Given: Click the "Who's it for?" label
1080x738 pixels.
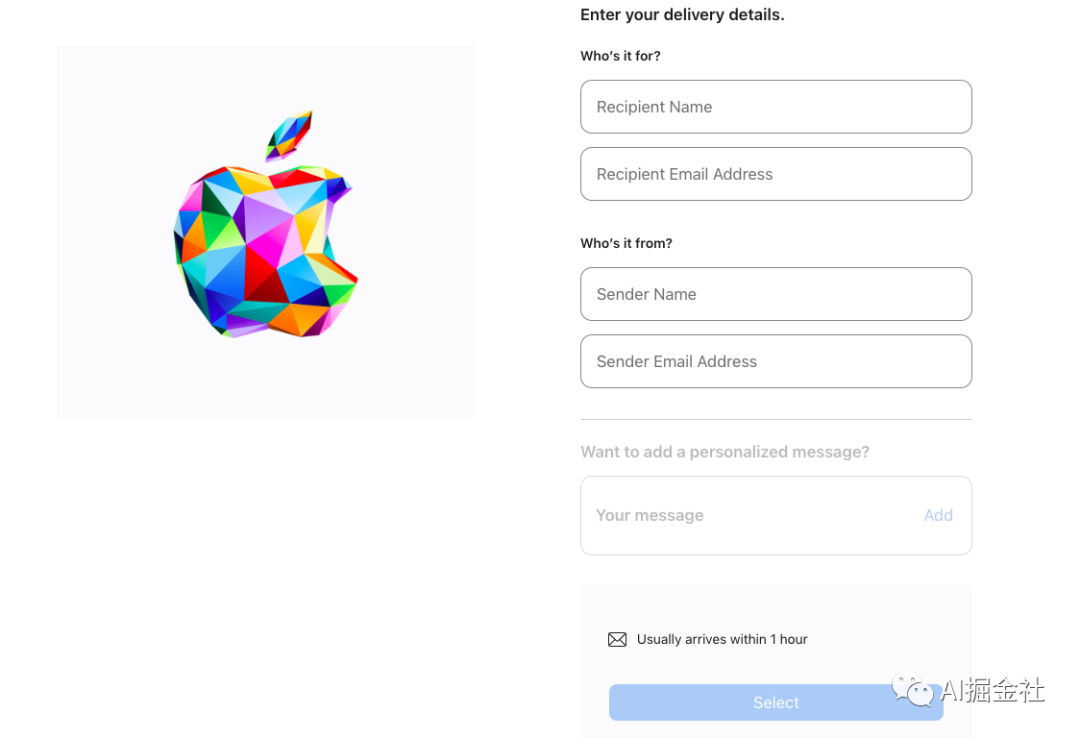Looking at the screenshot, I should (x=620, y=56).
